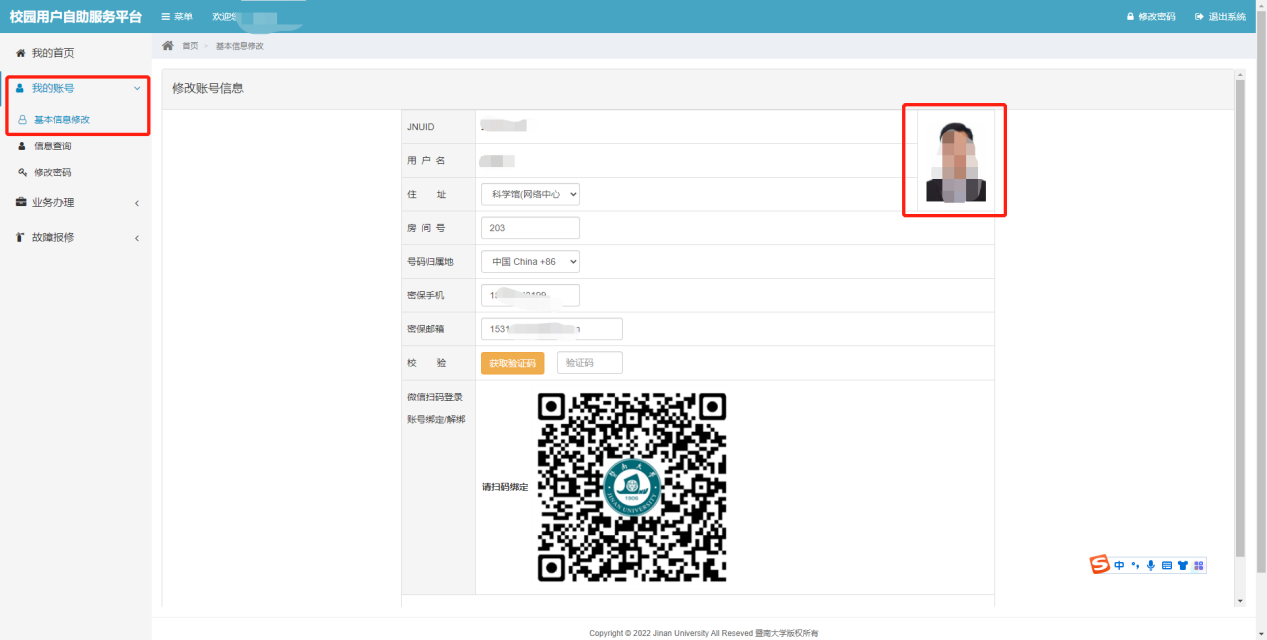This screenshot has width=1267, height=640.
Task: Open 我的首页 from the sidebar
Action: coord(52,53)
